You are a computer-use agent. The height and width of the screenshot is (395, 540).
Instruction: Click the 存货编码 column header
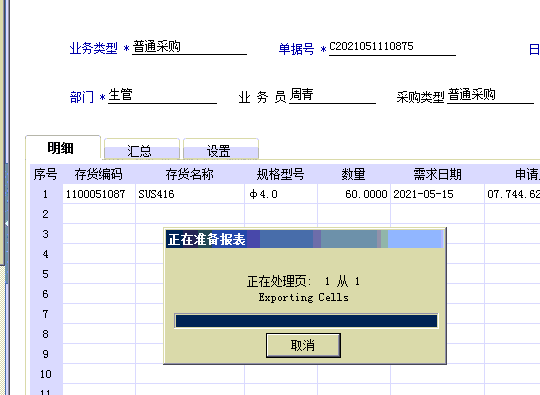[99, 174]
